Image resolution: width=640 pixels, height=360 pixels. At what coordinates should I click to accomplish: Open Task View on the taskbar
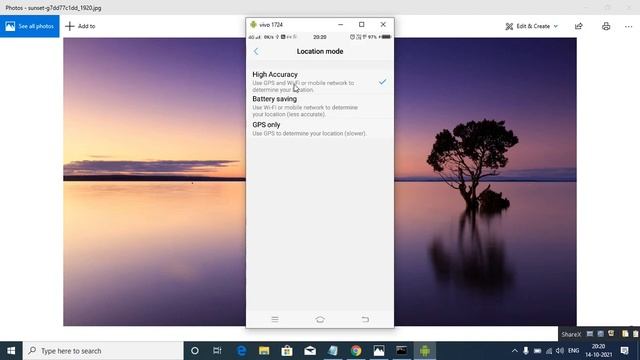tap(217, 351)
